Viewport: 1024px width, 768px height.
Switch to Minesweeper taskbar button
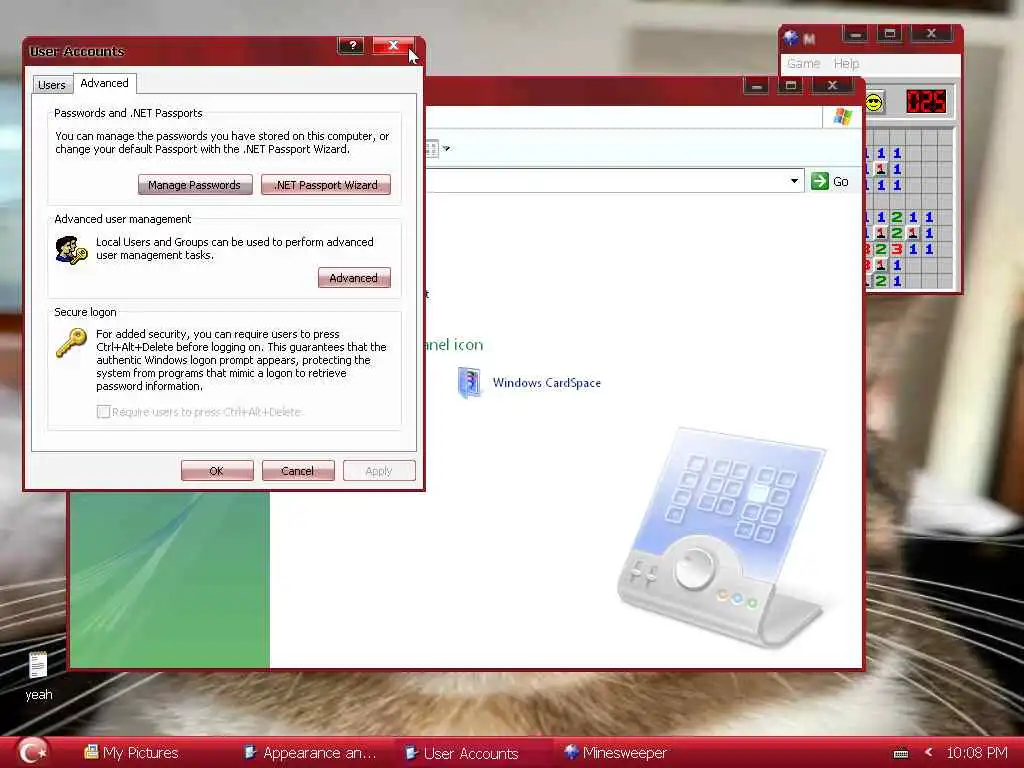click(x=615, y=753)
